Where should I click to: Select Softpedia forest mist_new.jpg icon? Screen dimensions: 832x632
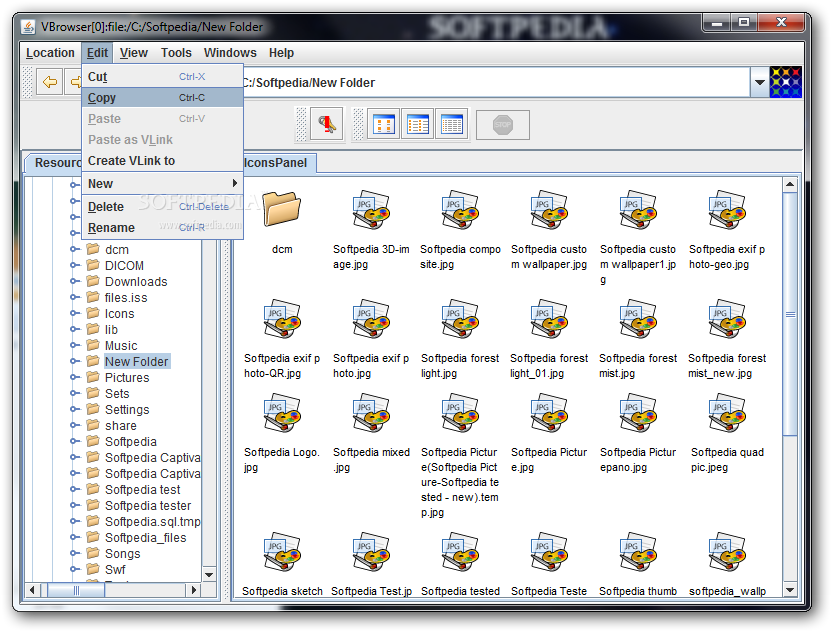point(727,318)
